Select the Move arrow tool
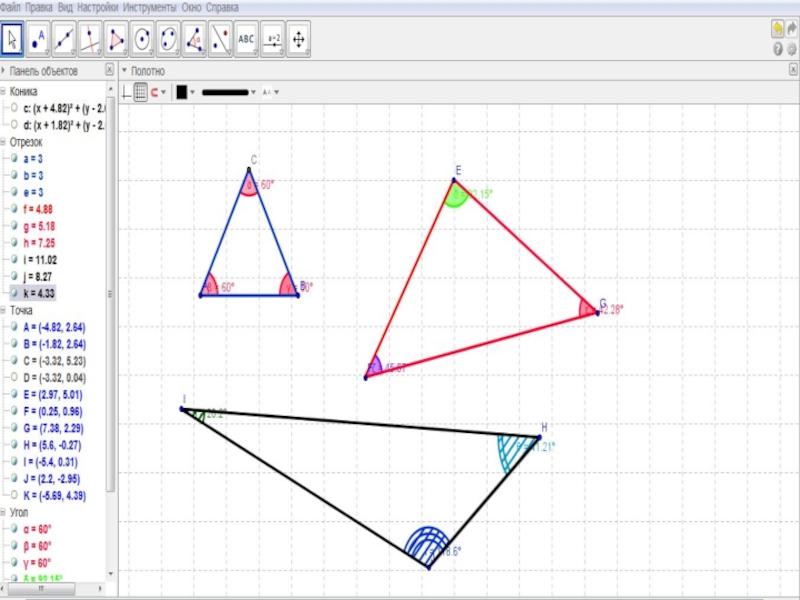The image size is (800, 600). 13,40
